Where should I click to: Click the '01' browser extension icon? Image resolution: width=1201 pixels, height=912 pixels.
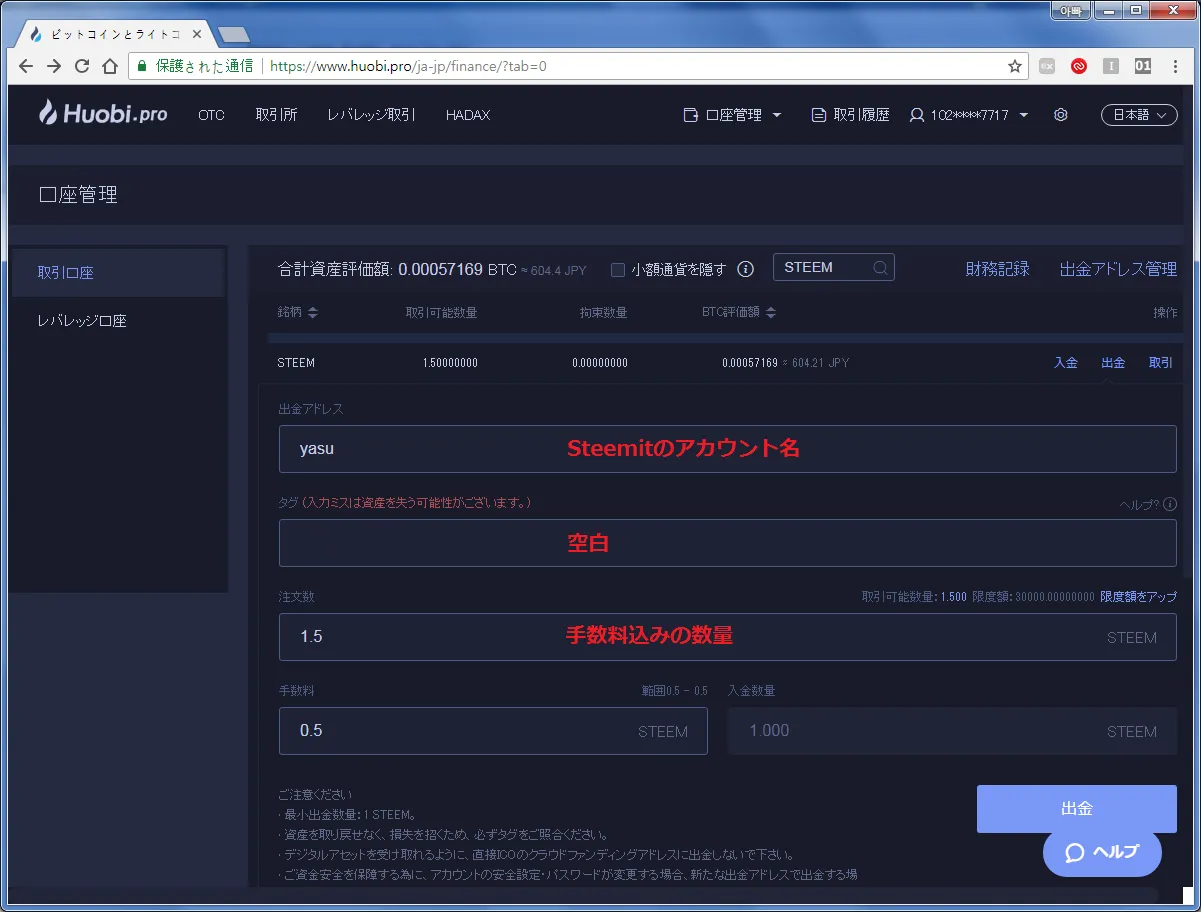[x=1143, y=66]
